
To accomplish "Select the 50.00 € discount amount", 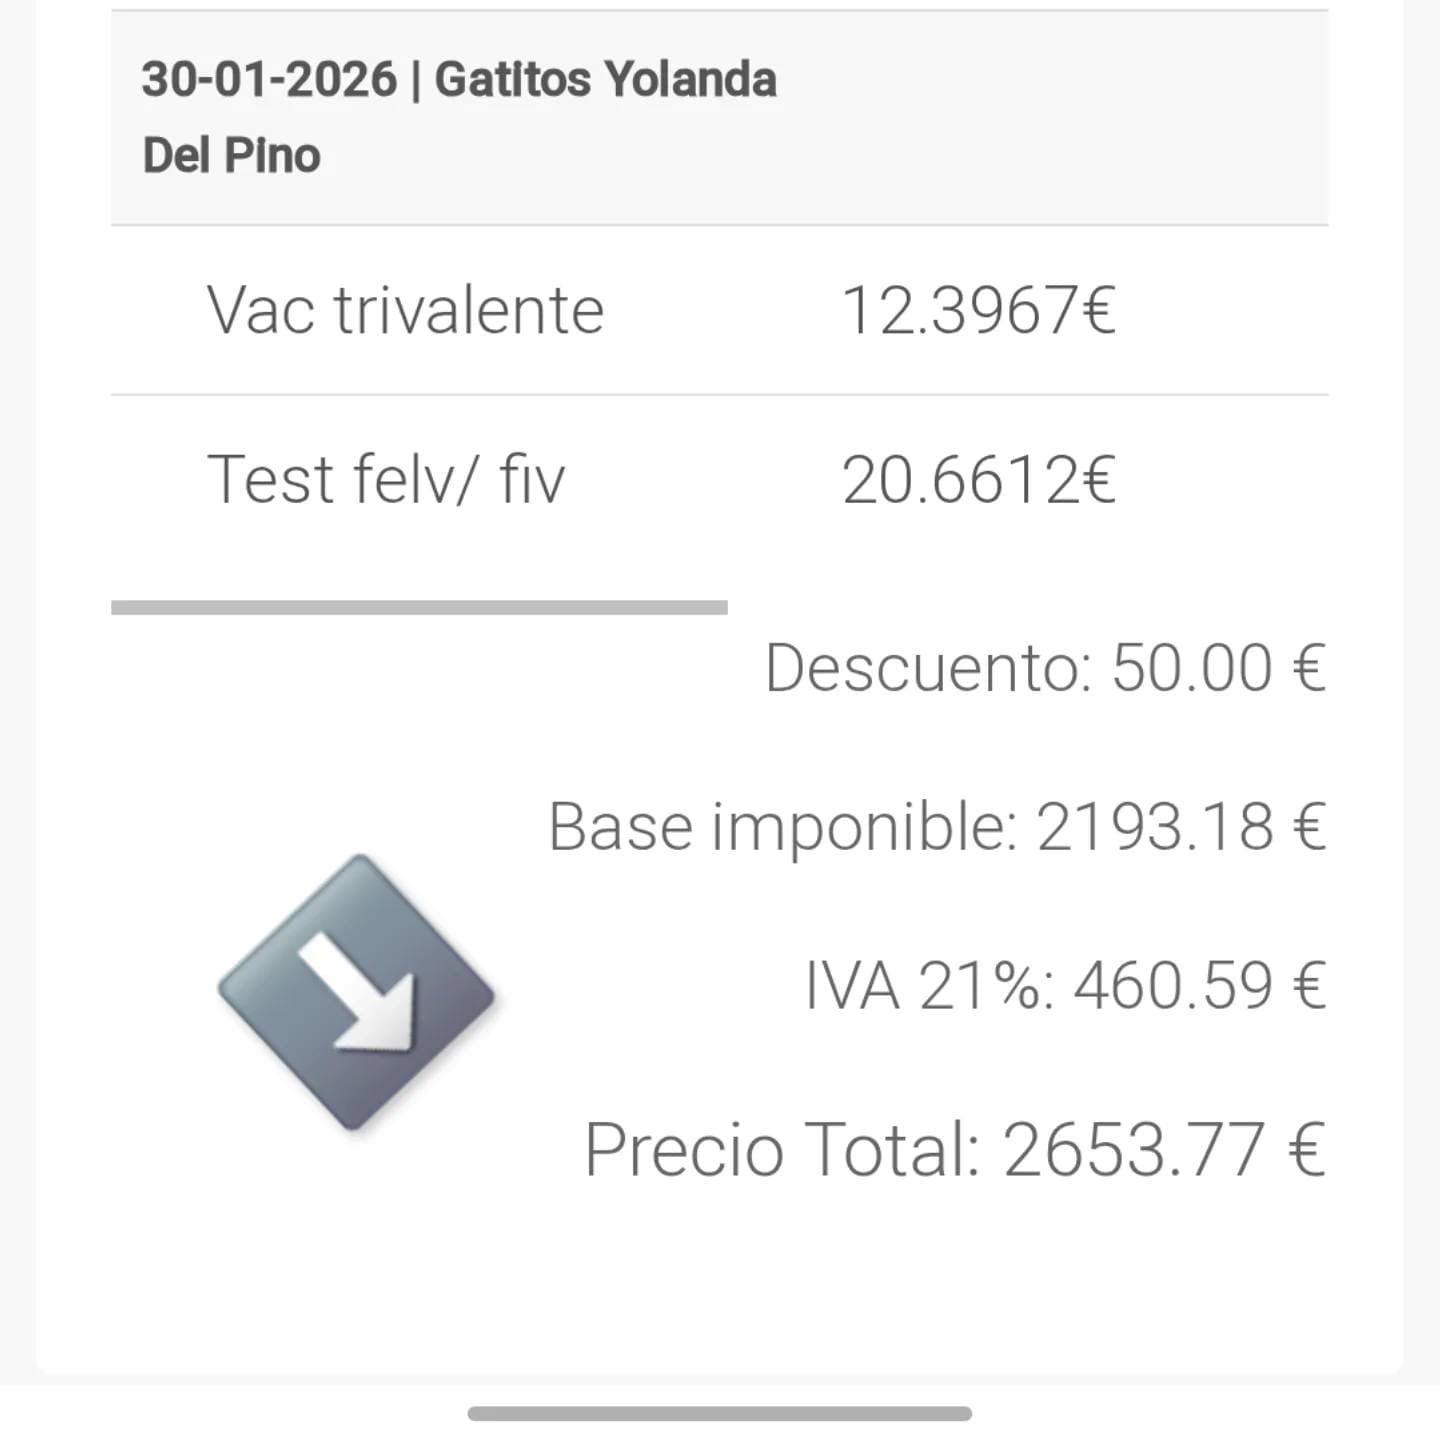I will [x=1219, y=667].
